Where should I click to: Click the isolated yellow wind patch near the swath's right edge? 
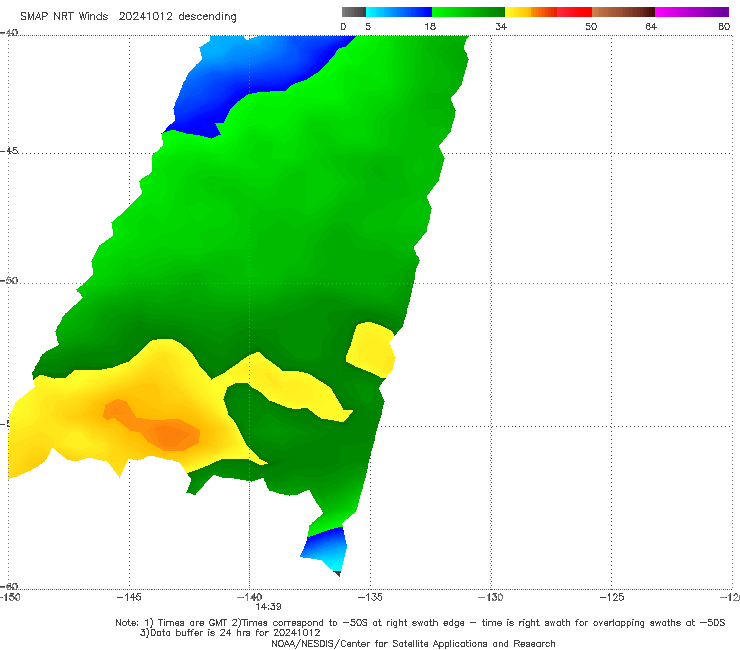[371, 350]
